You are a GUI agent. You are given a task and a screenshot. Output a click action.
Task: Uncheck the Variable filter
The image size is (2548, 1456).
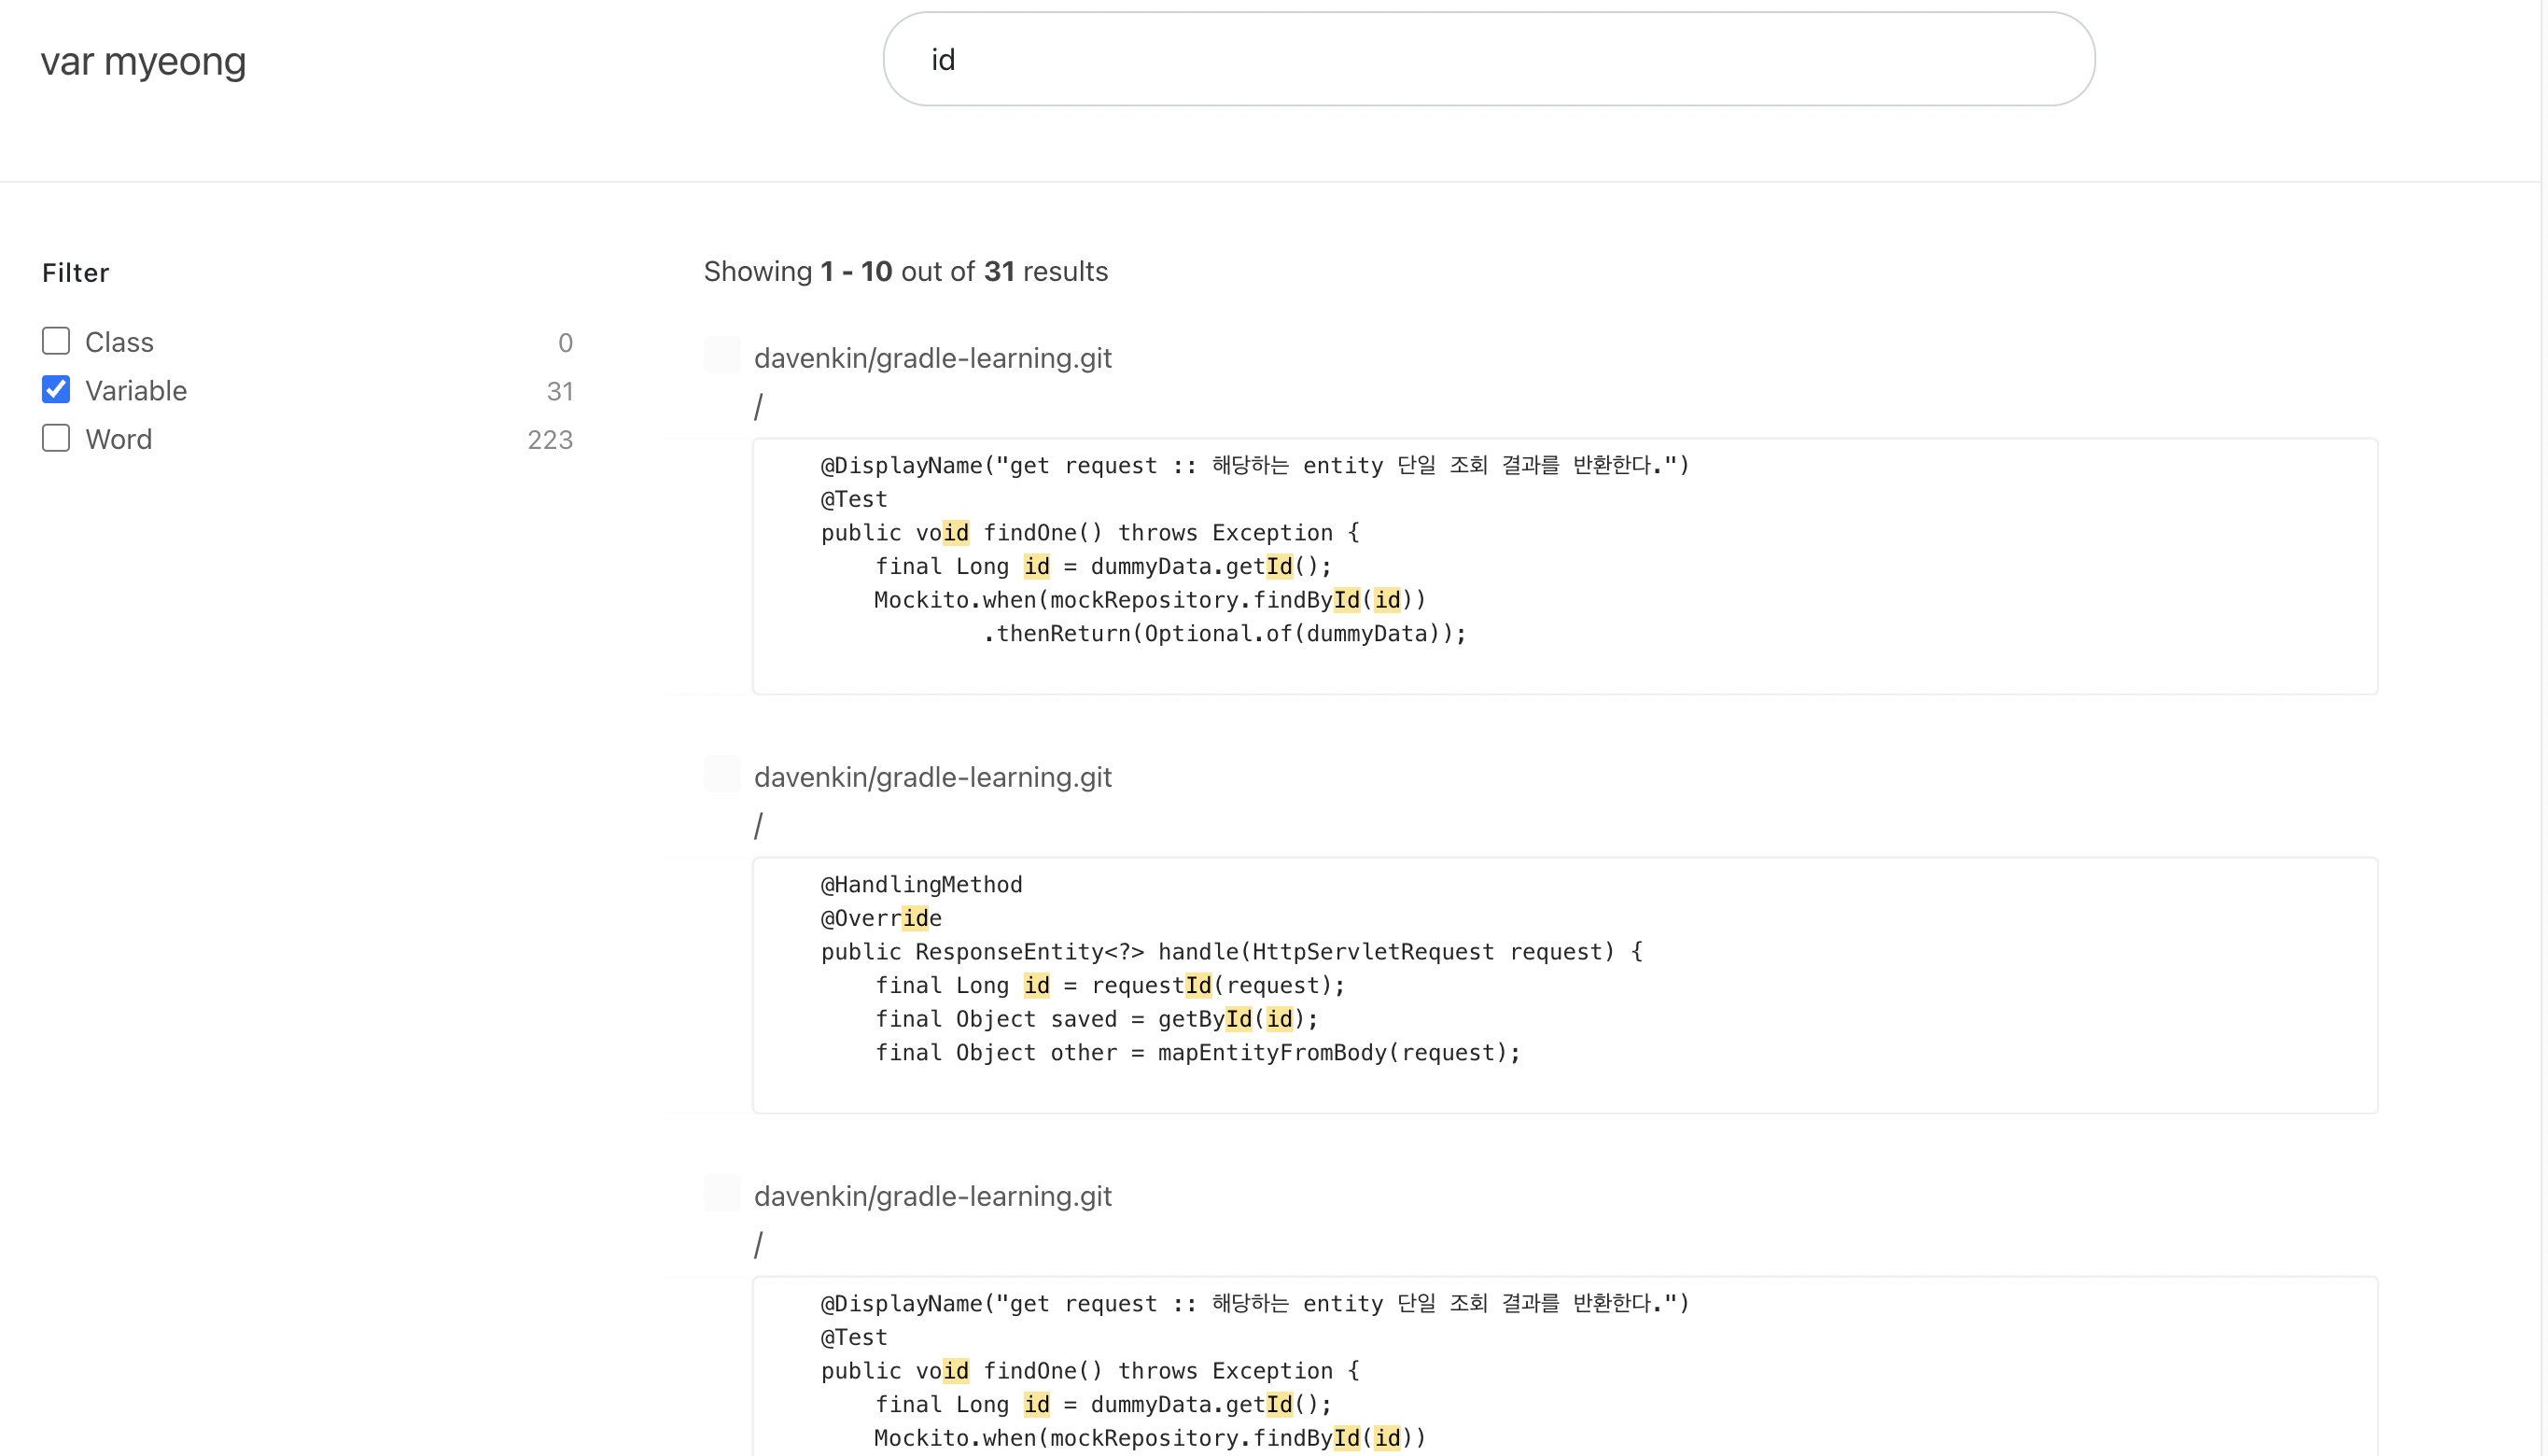[x=56, y=389]
